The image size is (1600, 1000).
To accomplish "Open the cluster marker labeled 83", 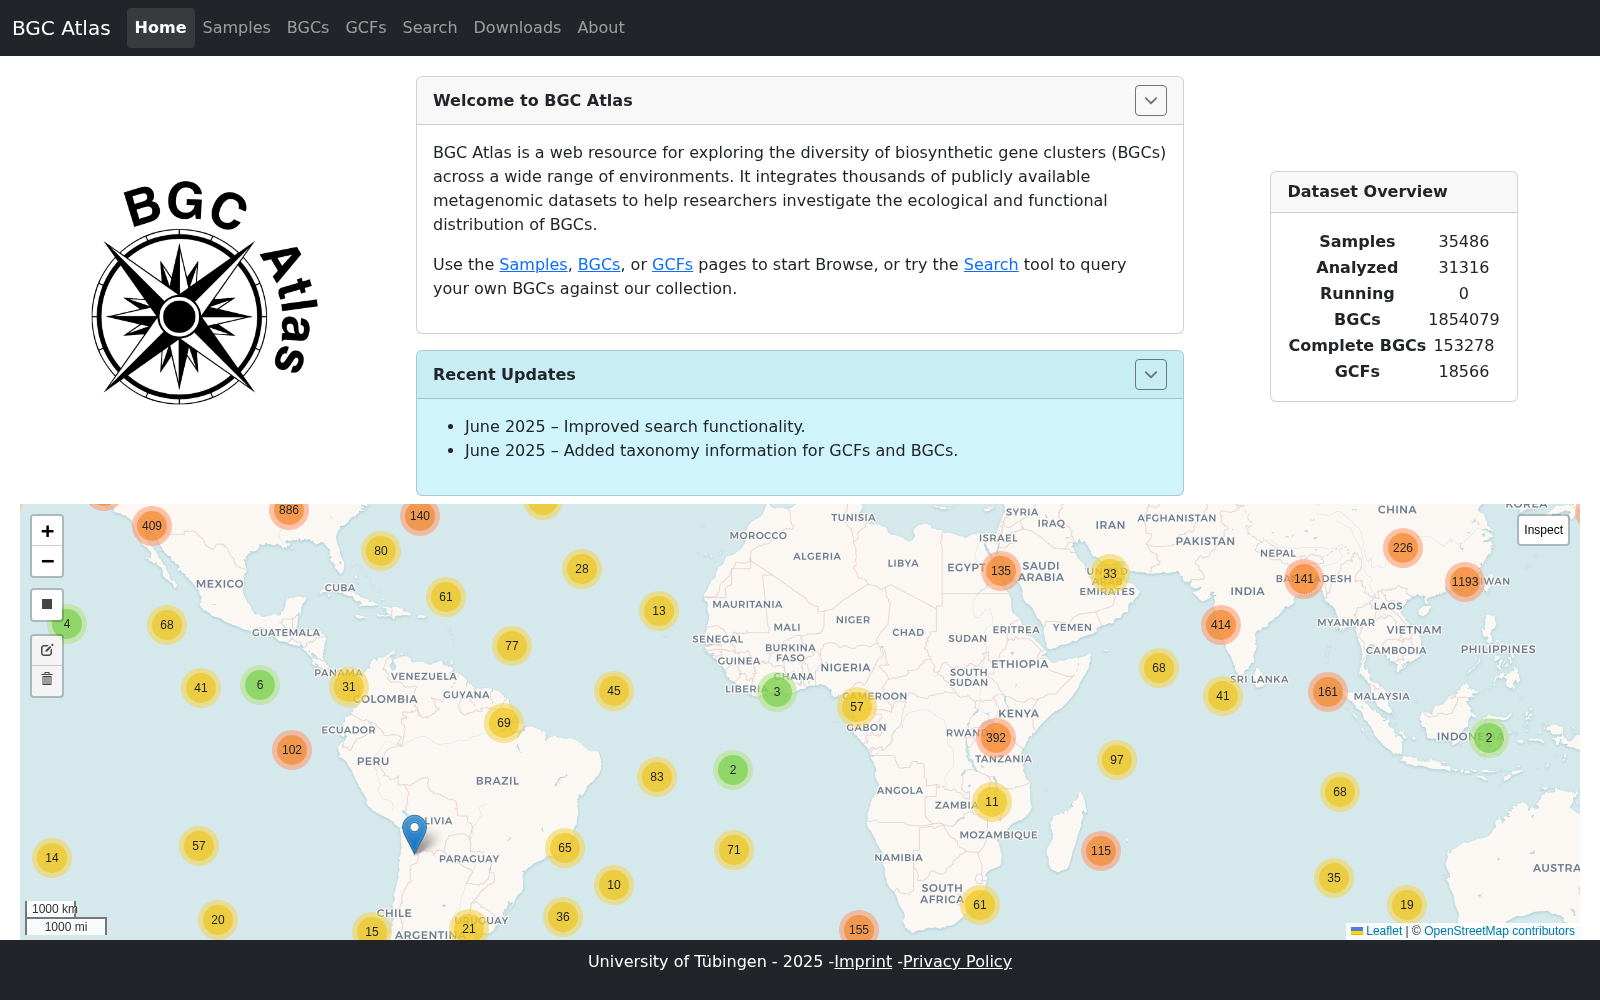I will [x=657, y=777].
